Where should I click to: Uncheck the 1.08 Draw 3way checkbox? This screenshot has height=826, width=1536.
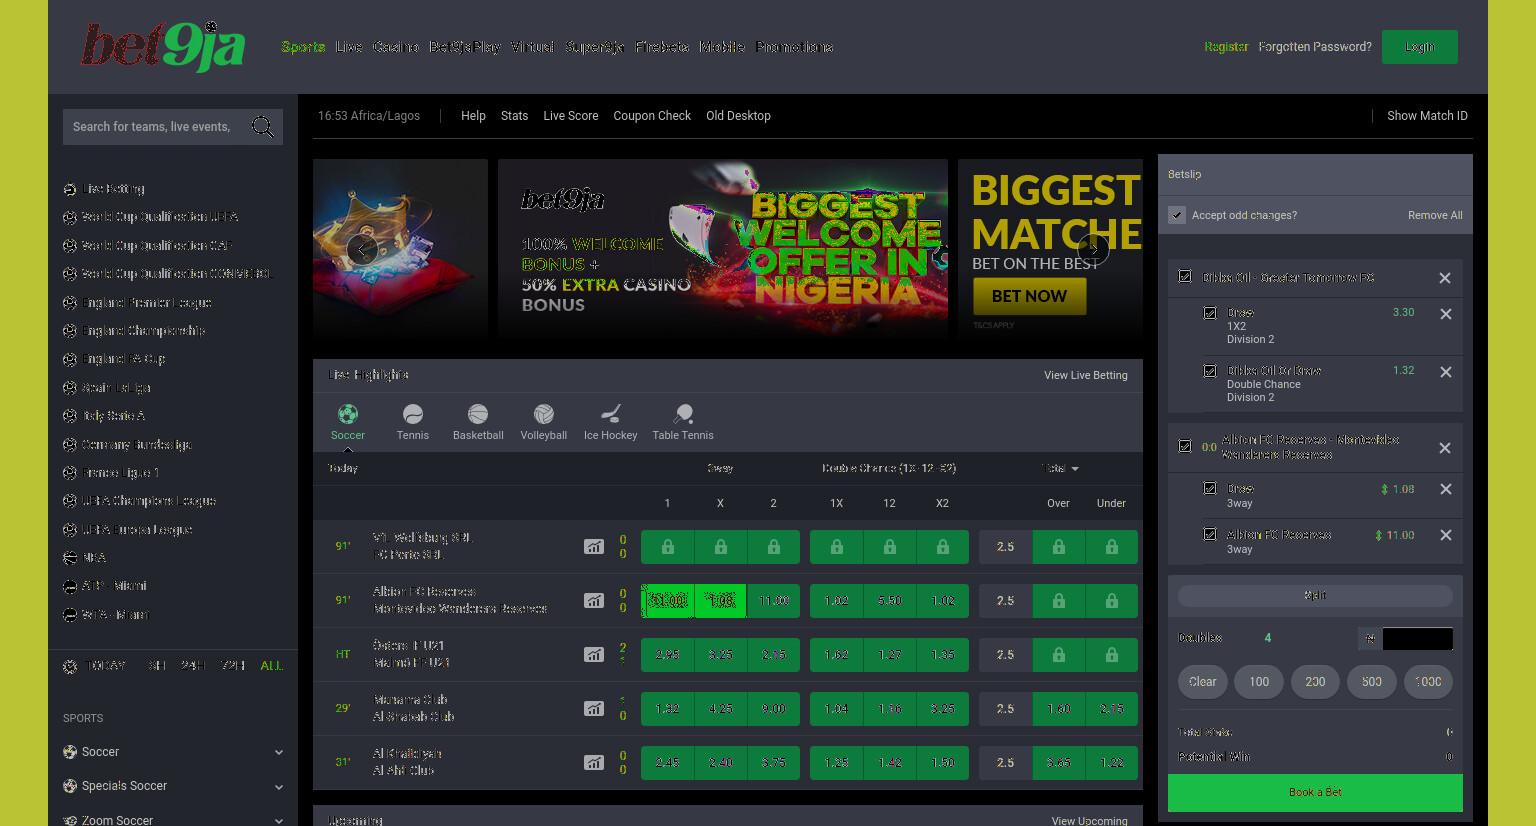pos(1210,488)
